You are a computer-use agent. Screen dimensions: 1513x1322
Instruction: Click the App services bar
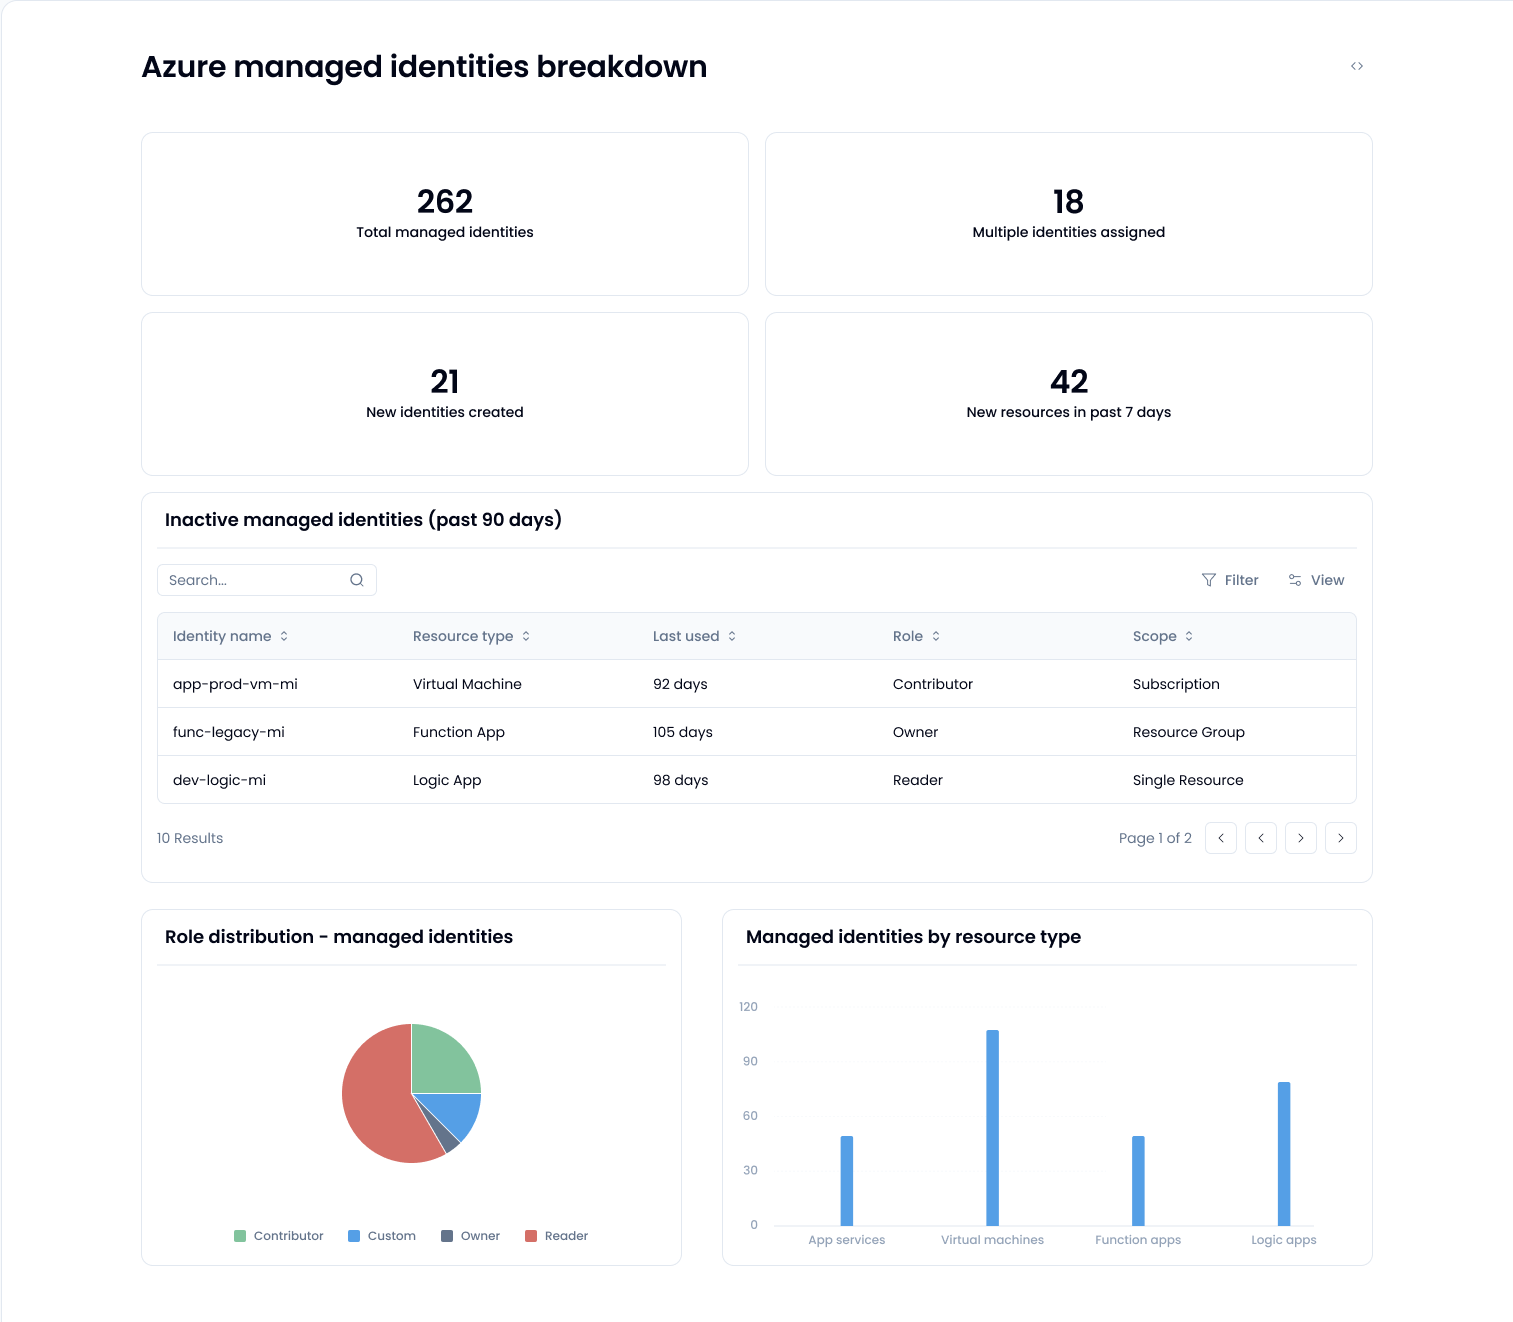point(847,1181)
